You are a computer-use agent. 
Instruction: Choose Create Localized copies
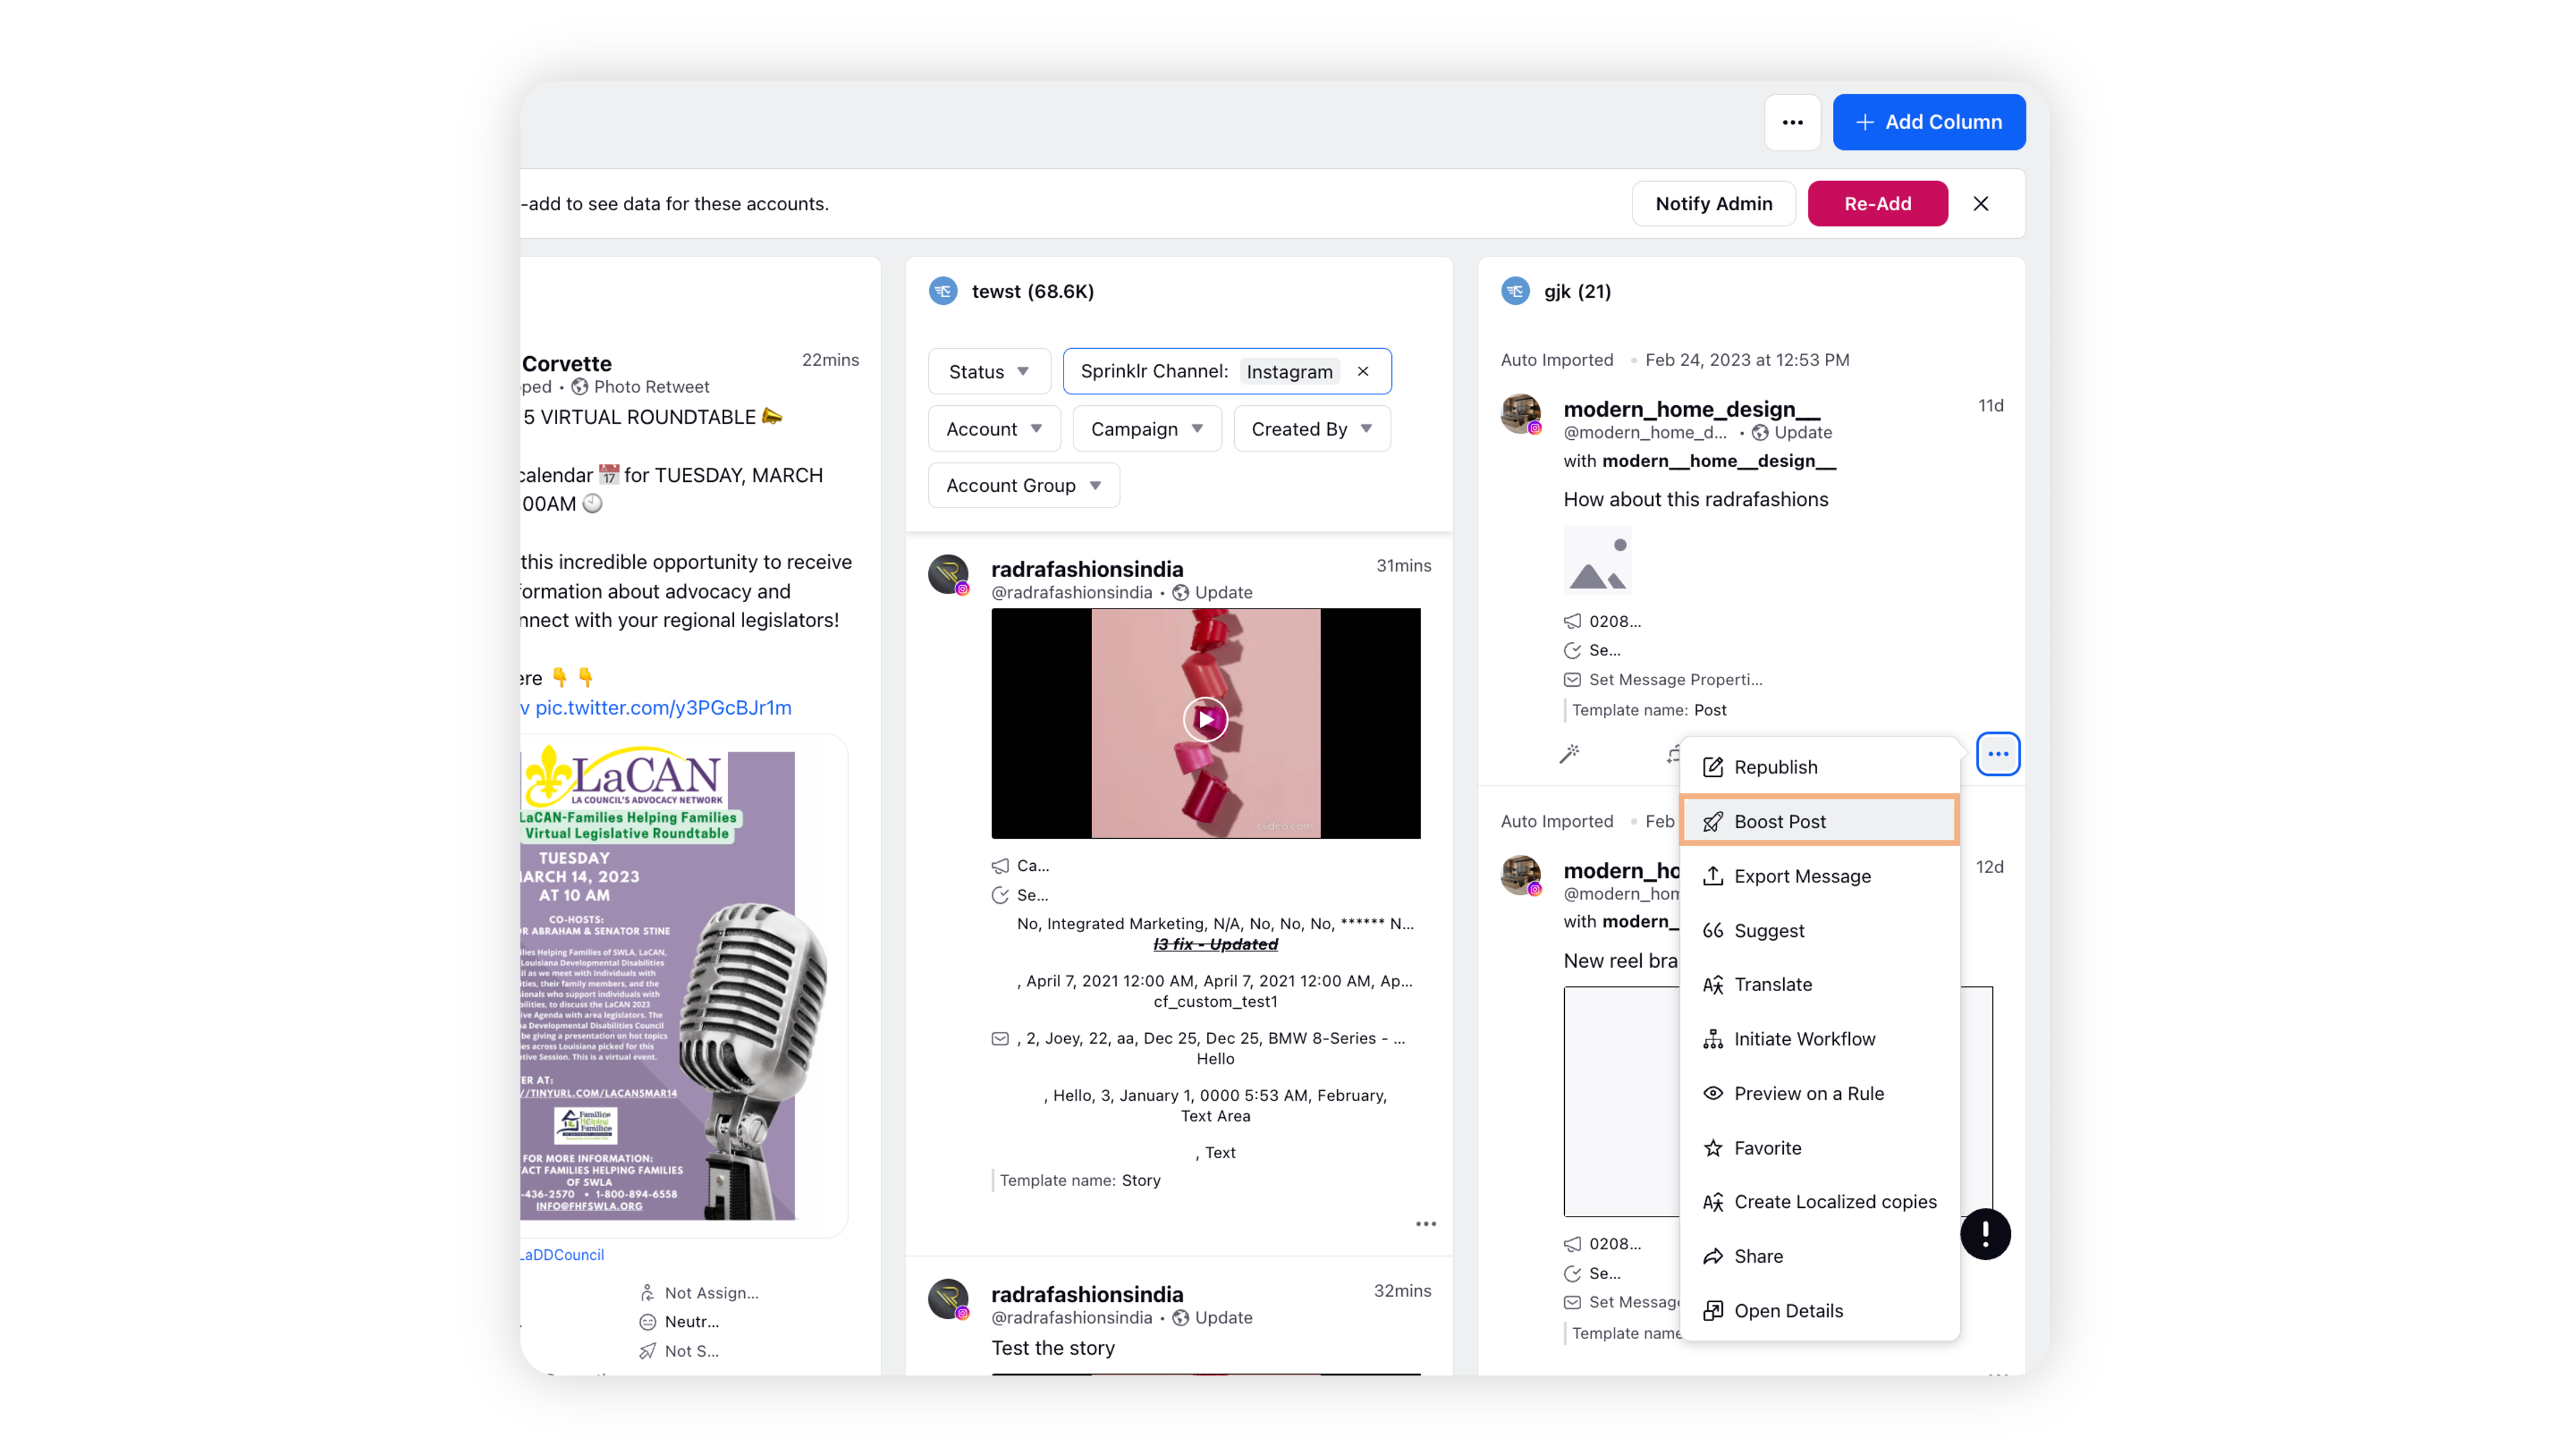[1819, 1201]
